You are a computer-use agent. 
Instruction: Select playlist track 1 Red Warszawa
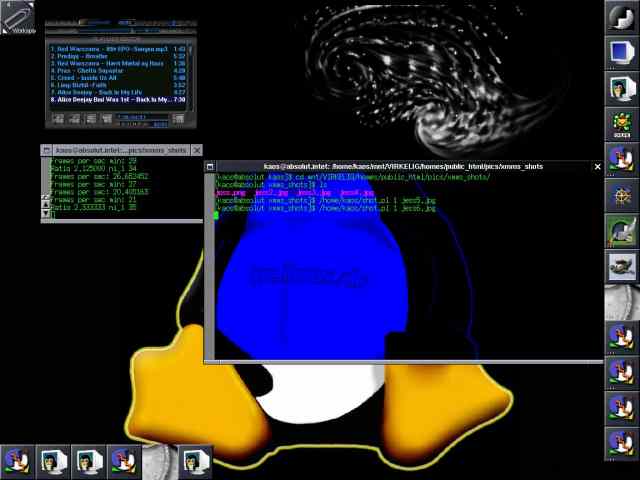click(x=118, y=49)
